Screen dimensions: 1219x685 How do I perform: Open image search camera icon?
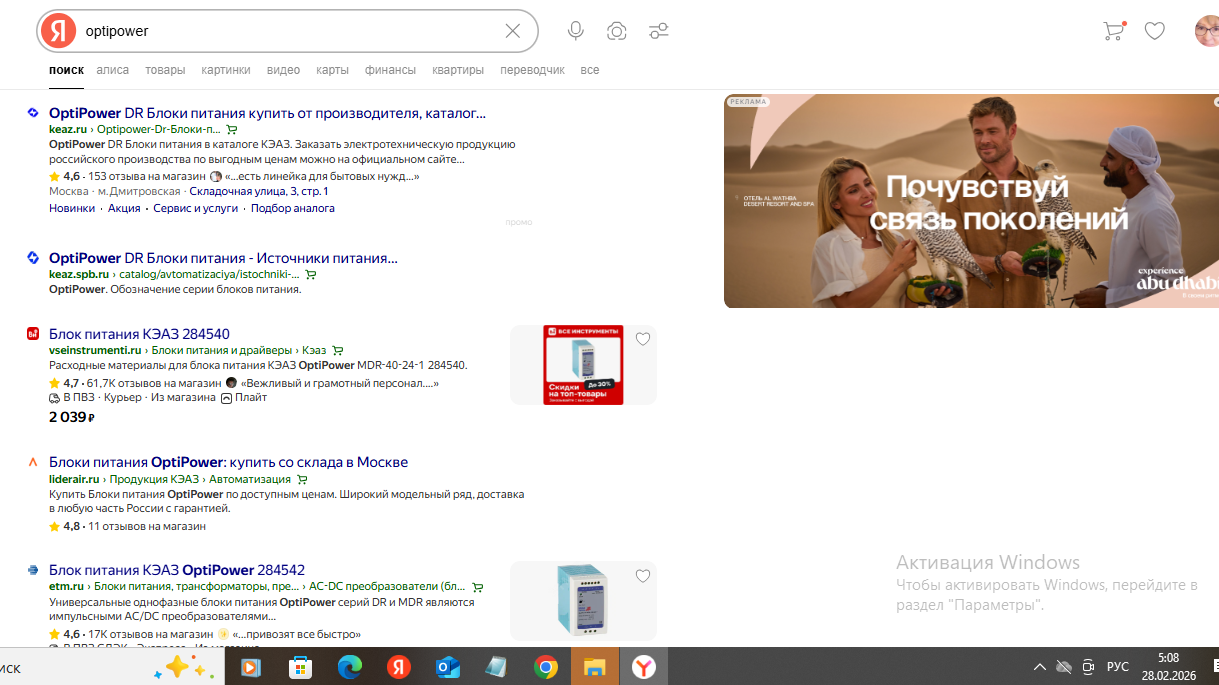point(617,31)
